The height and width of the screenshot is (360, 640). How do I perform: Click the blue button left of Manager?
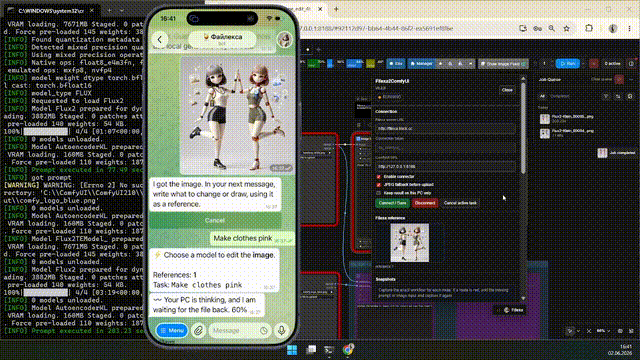[396, 64]
